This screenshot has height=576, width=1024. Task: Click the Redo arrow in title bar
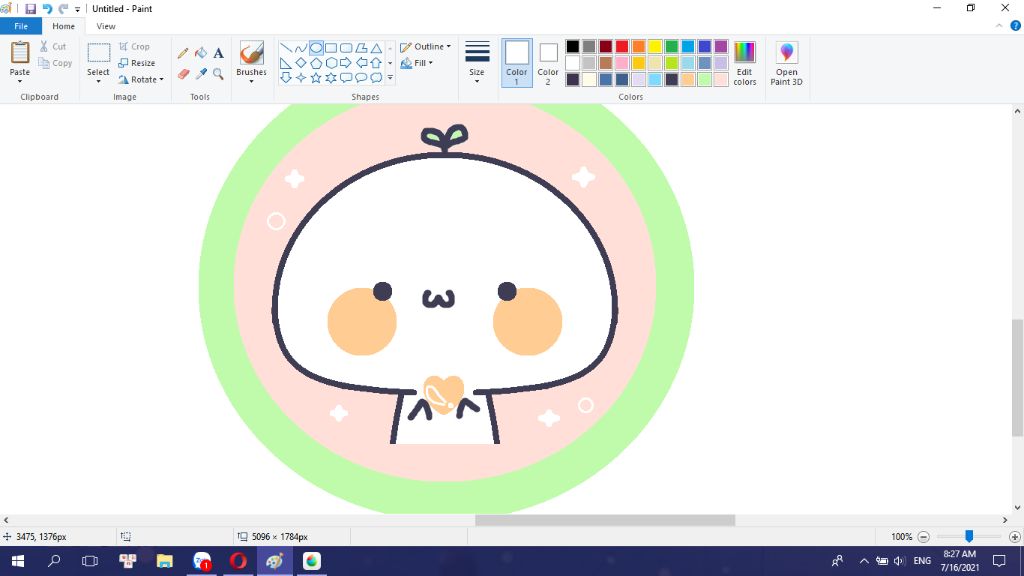pyautogui.click(x=63, y=8)
